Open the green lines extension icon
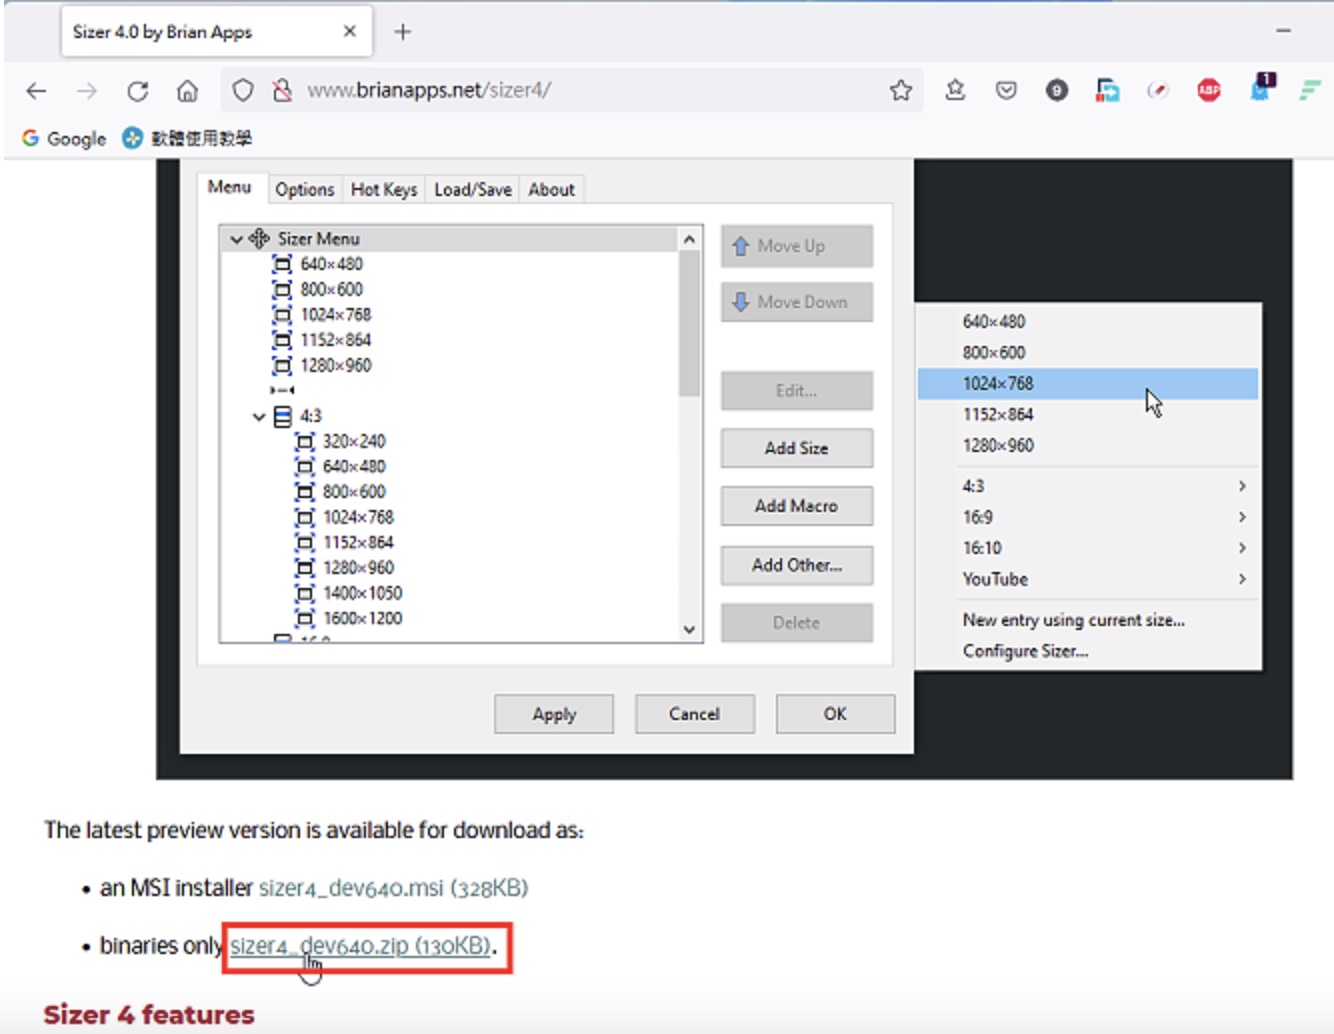Image resolution: width=1334 pixels, height=1034 pixels. tap(1310, 91)
